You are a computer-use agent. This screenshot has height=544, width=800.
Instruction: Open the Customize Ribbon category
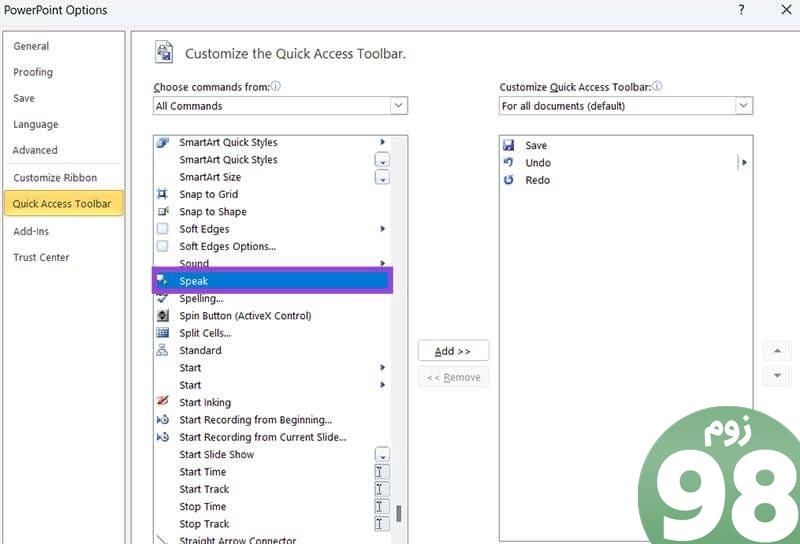(55, 178)
